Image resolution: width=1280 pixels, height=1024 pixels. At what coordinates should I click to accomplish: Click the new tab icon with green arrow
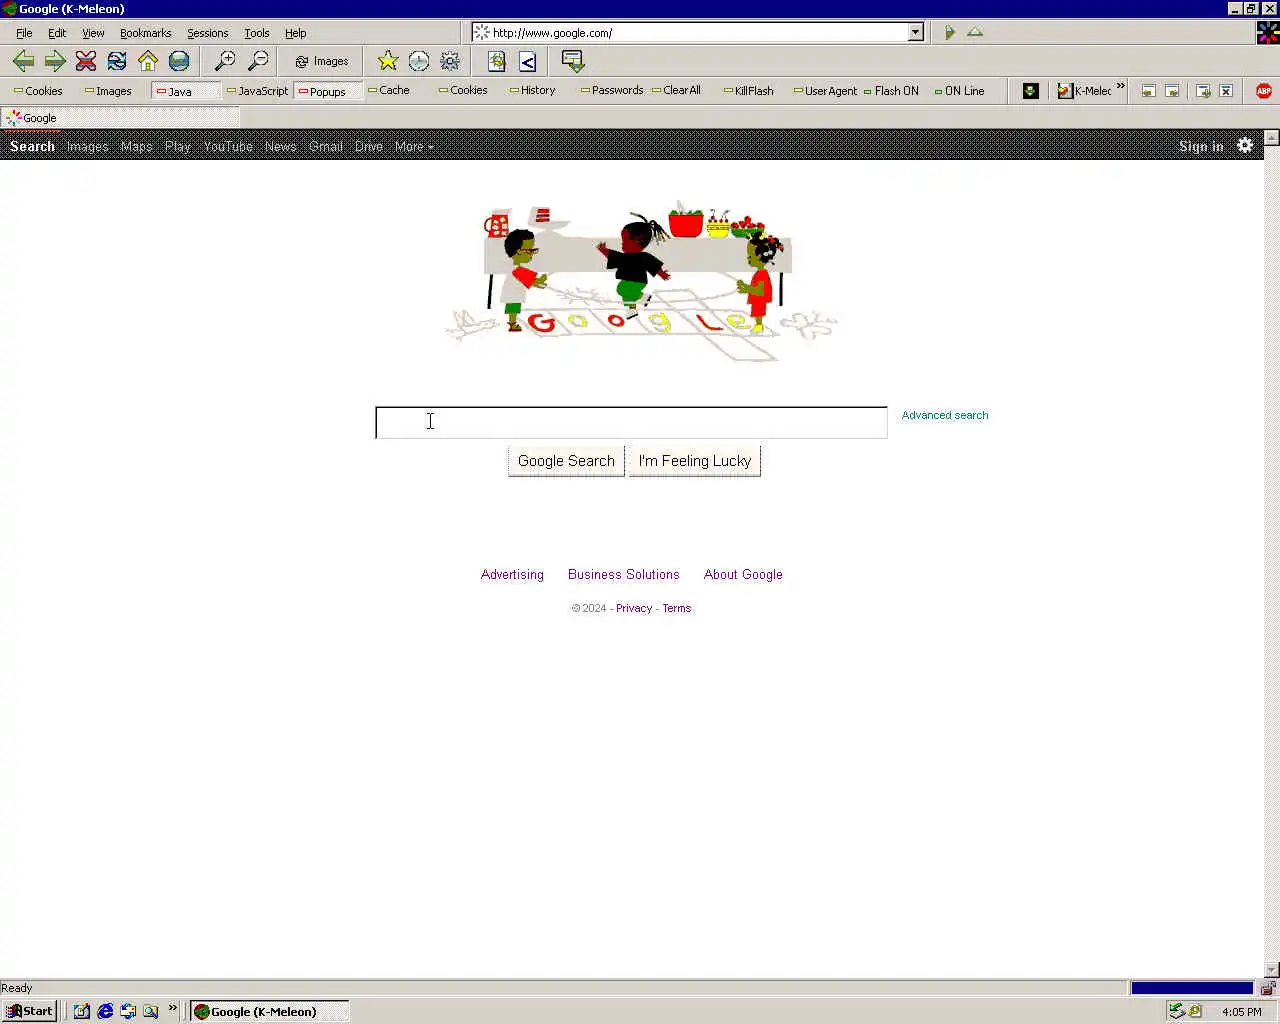[1203, 91]
